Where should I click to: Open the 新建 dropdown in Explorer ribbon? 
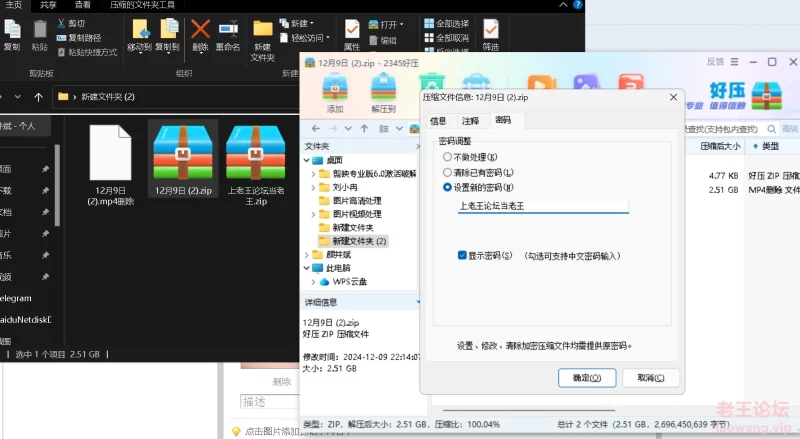(296, 23)
